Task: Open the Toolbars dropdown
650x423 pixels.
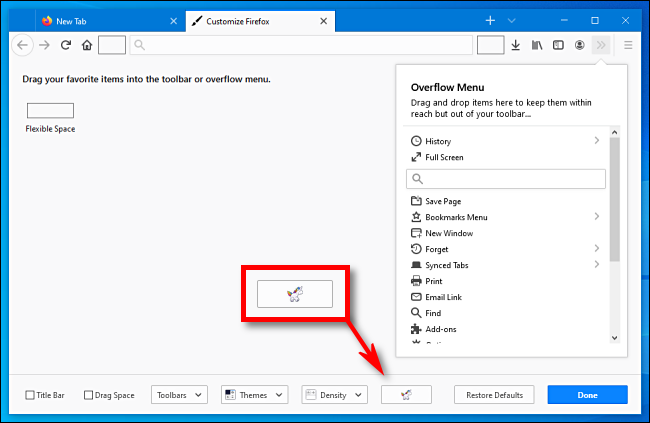Action: [x=179, y=395]
